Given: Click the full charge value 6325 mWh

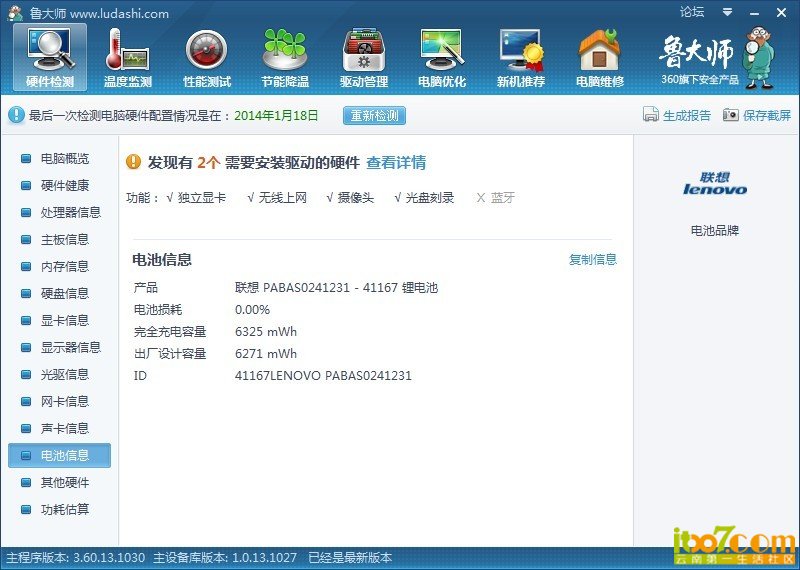Looking at the screenshot, I should click(x=266, y=332).
